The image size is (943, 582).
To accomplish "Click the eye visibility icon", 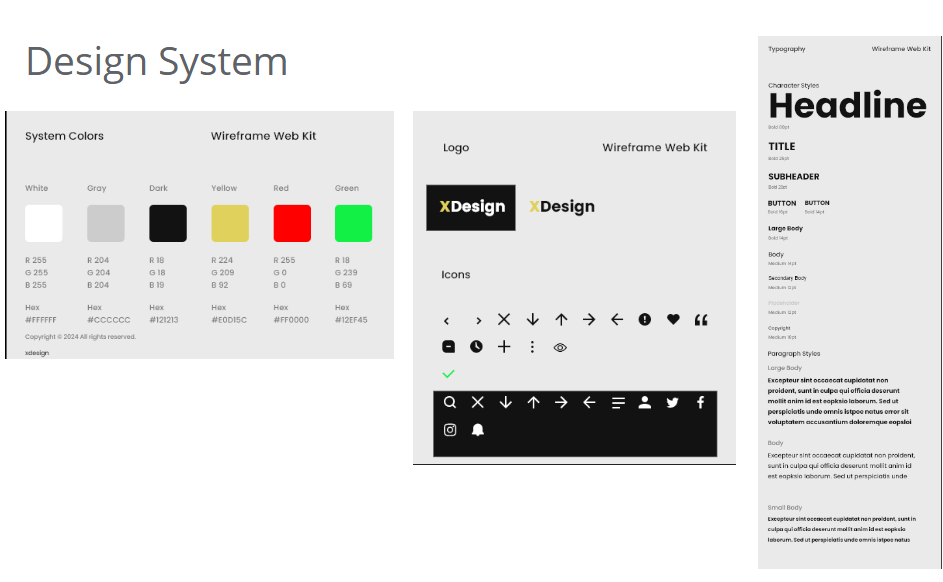I will 560,348.
